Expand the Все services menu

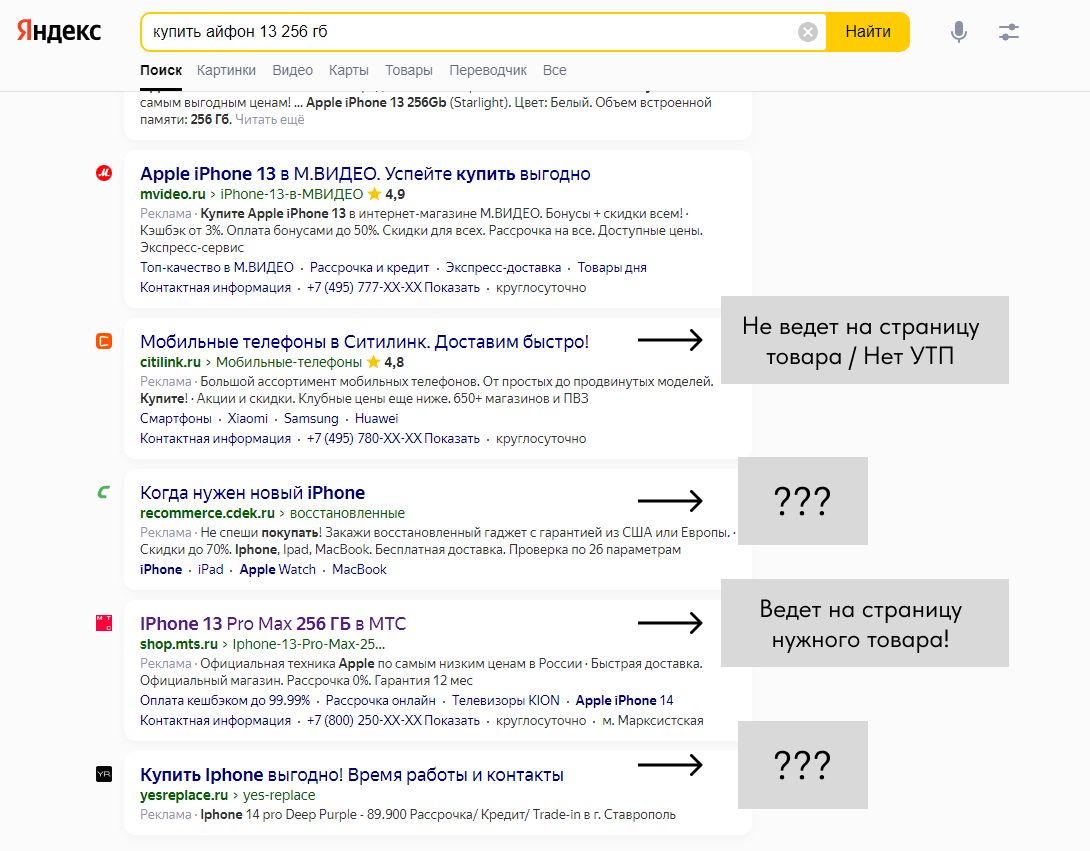point(554,70)
